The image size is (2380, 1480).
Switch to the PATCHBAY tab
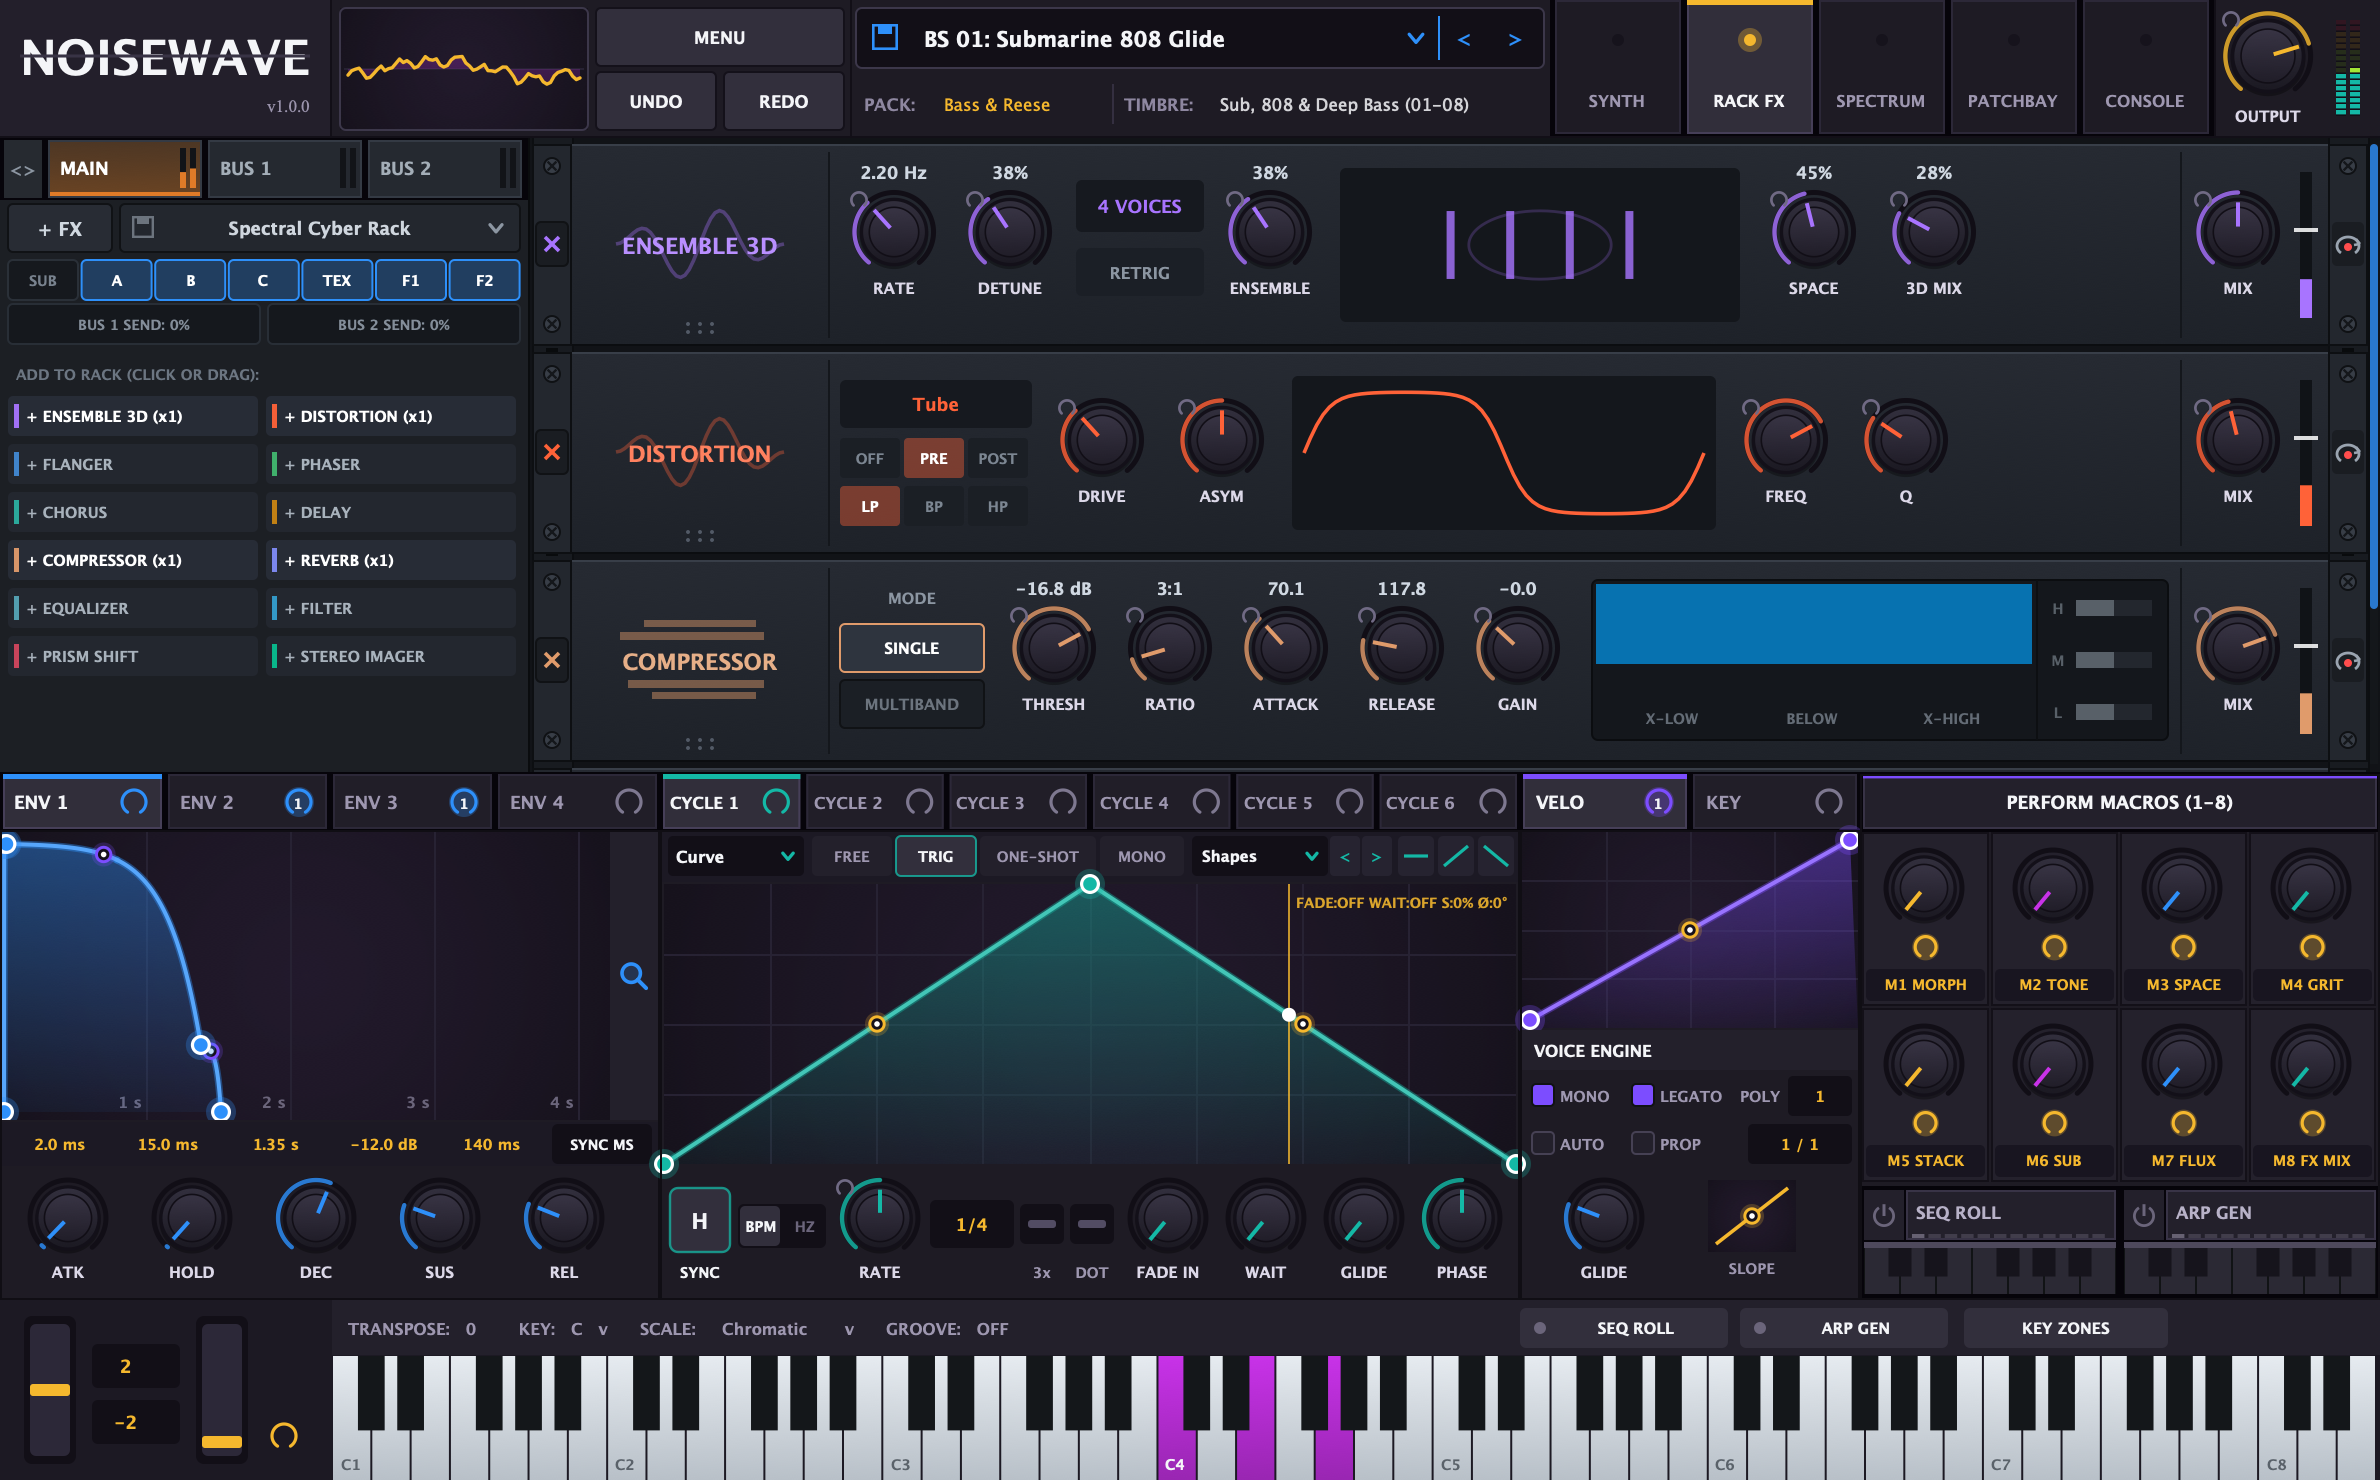tap(2012, 68)
